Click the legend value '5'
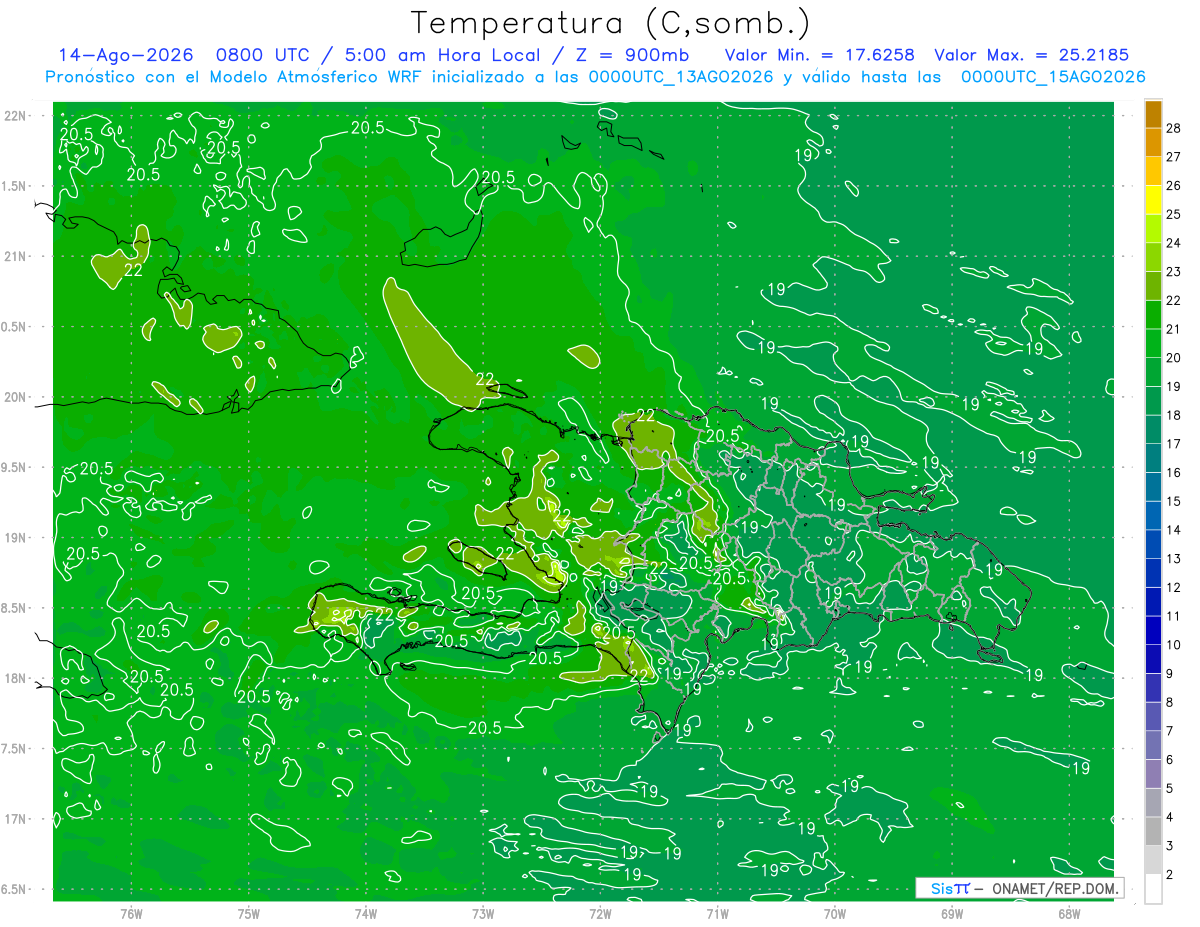Image resolution: width=1200 pixels, height=927 pixels. [x=1171, y=789]
